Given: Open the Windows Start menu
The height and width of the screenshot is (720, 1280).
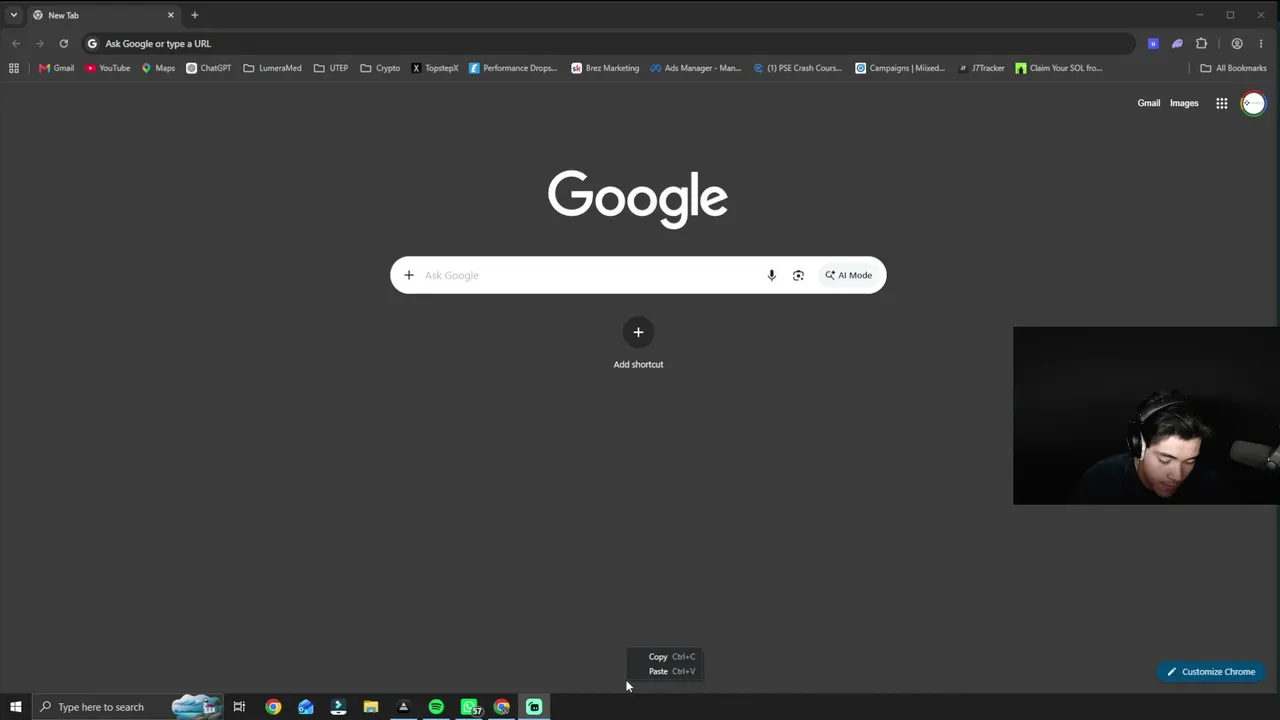Looking at the screenshot, I should (x=15, y=707).
